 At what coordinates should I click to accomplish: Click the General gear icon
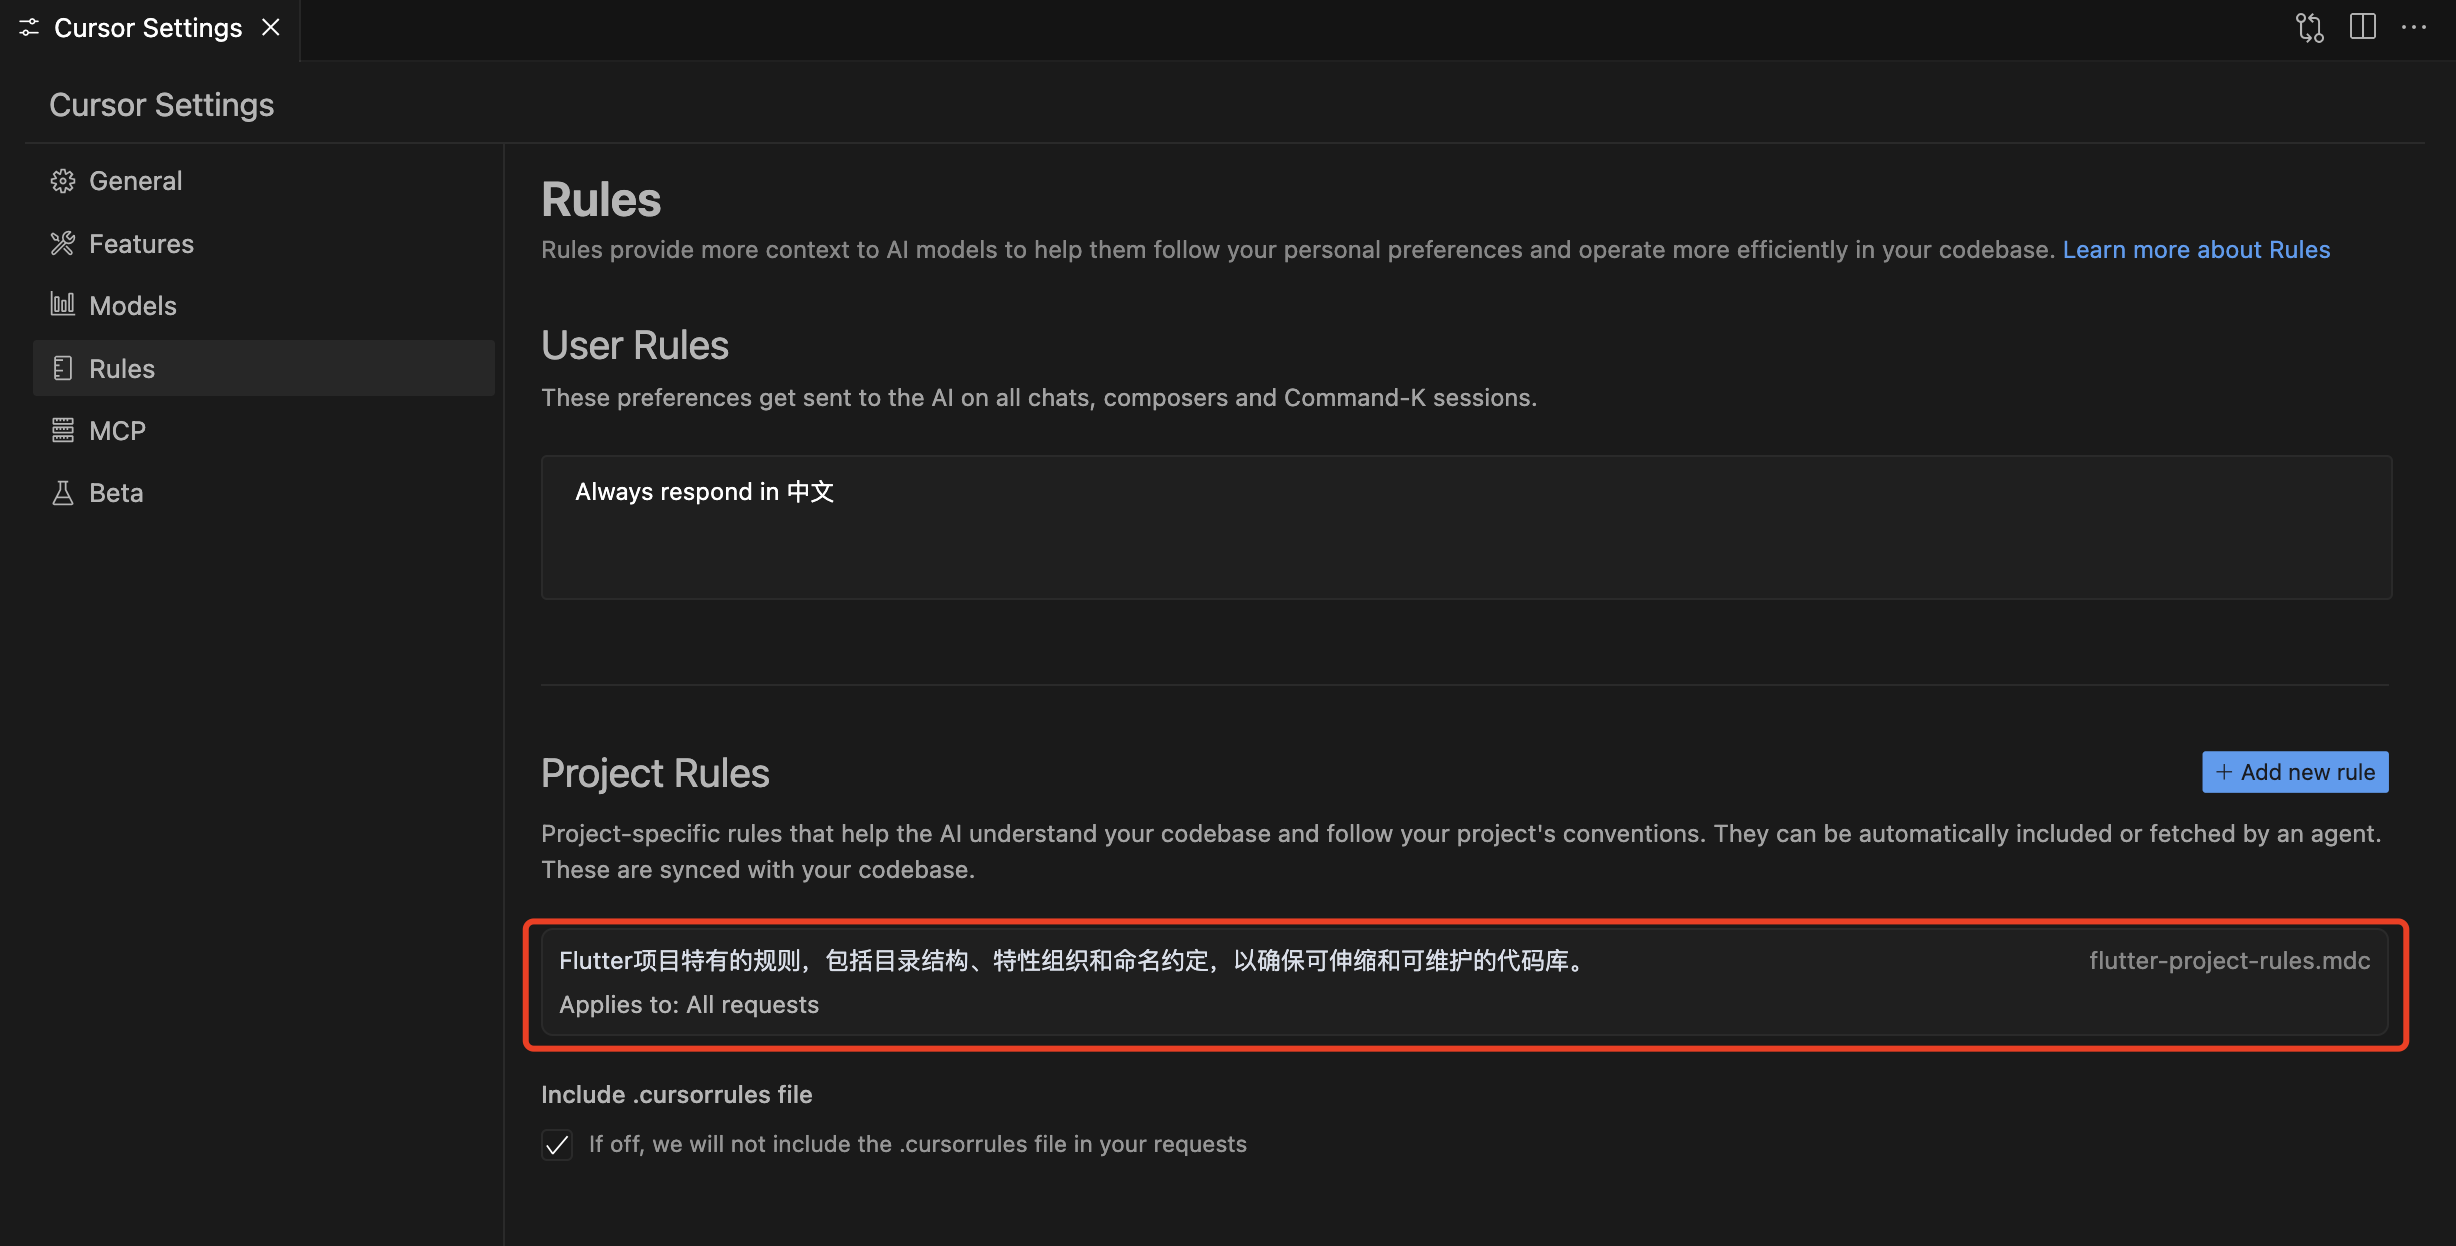click(x=62, y=181)
